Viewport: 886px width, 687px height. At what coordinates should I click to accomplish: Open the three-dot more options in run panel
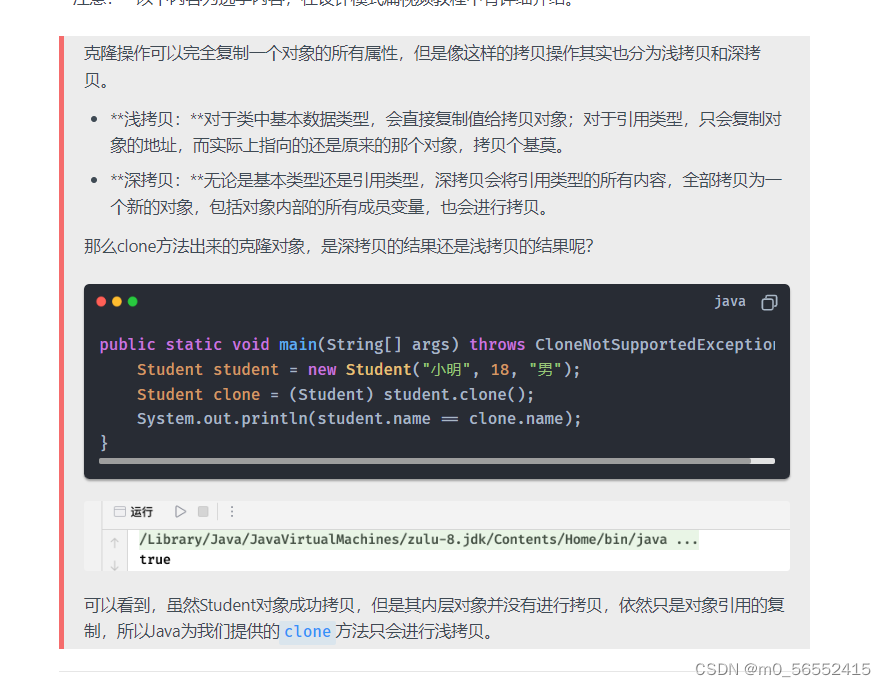pyautogui.click(x=232, y=512)
